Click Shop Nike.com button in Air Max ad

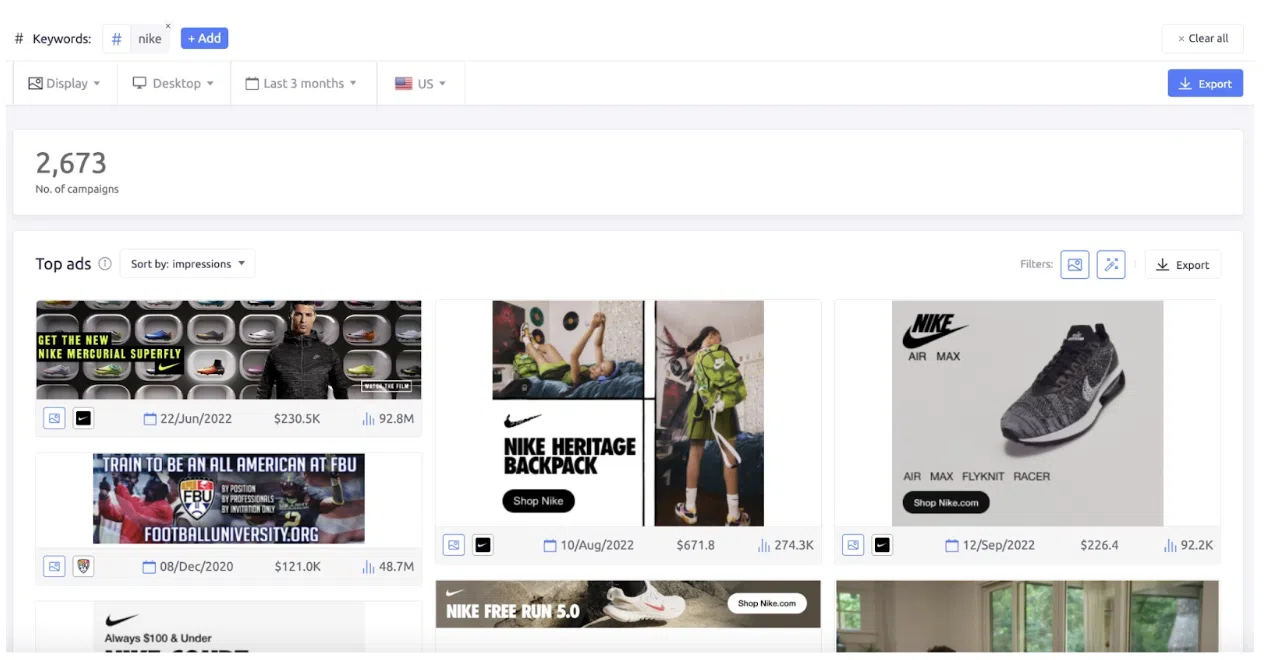(945, 502)
